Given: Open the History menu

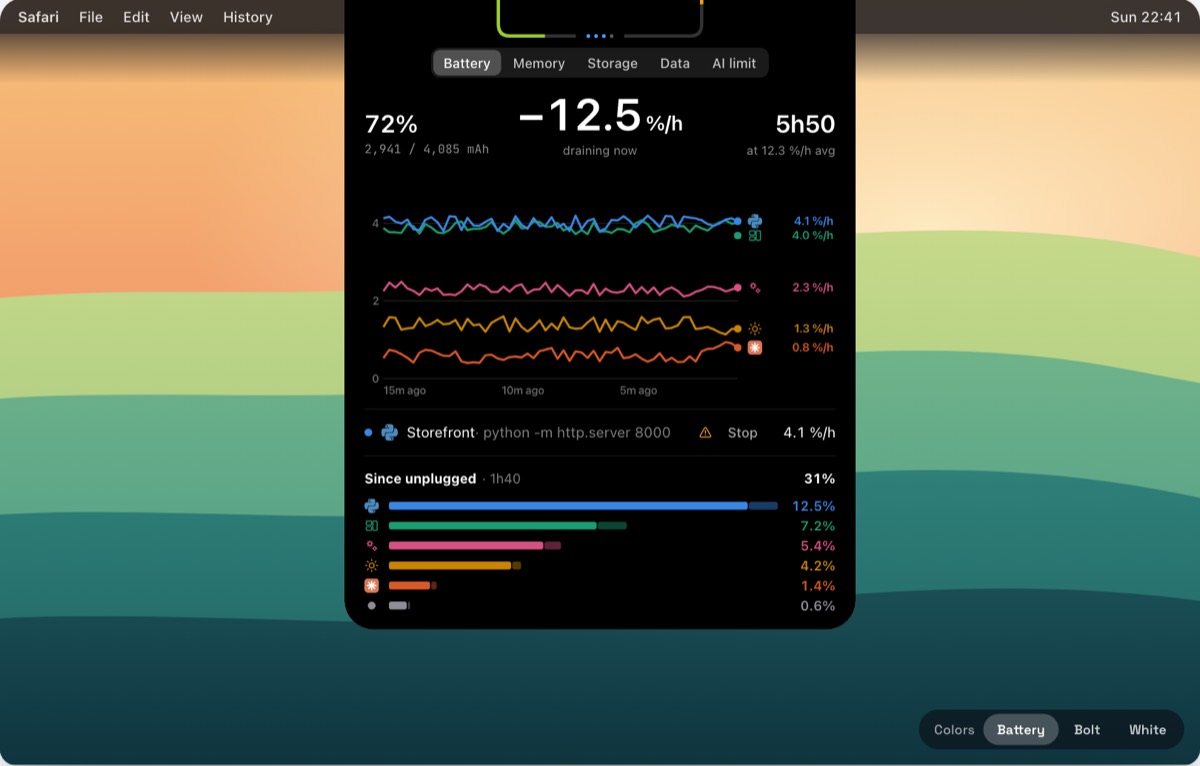Looking at the screenshot, I should [x=248, y=17].
